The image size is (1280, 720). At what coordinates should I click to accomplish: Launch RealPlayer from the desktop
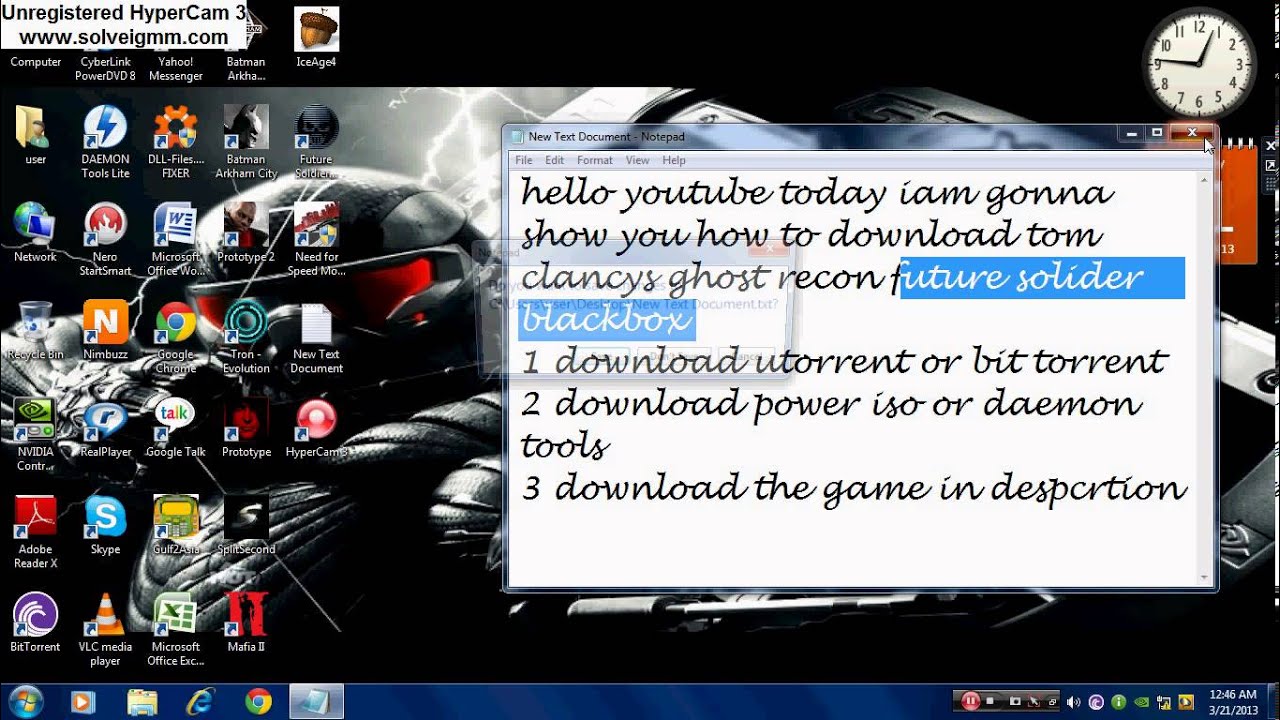click(105, 427)
